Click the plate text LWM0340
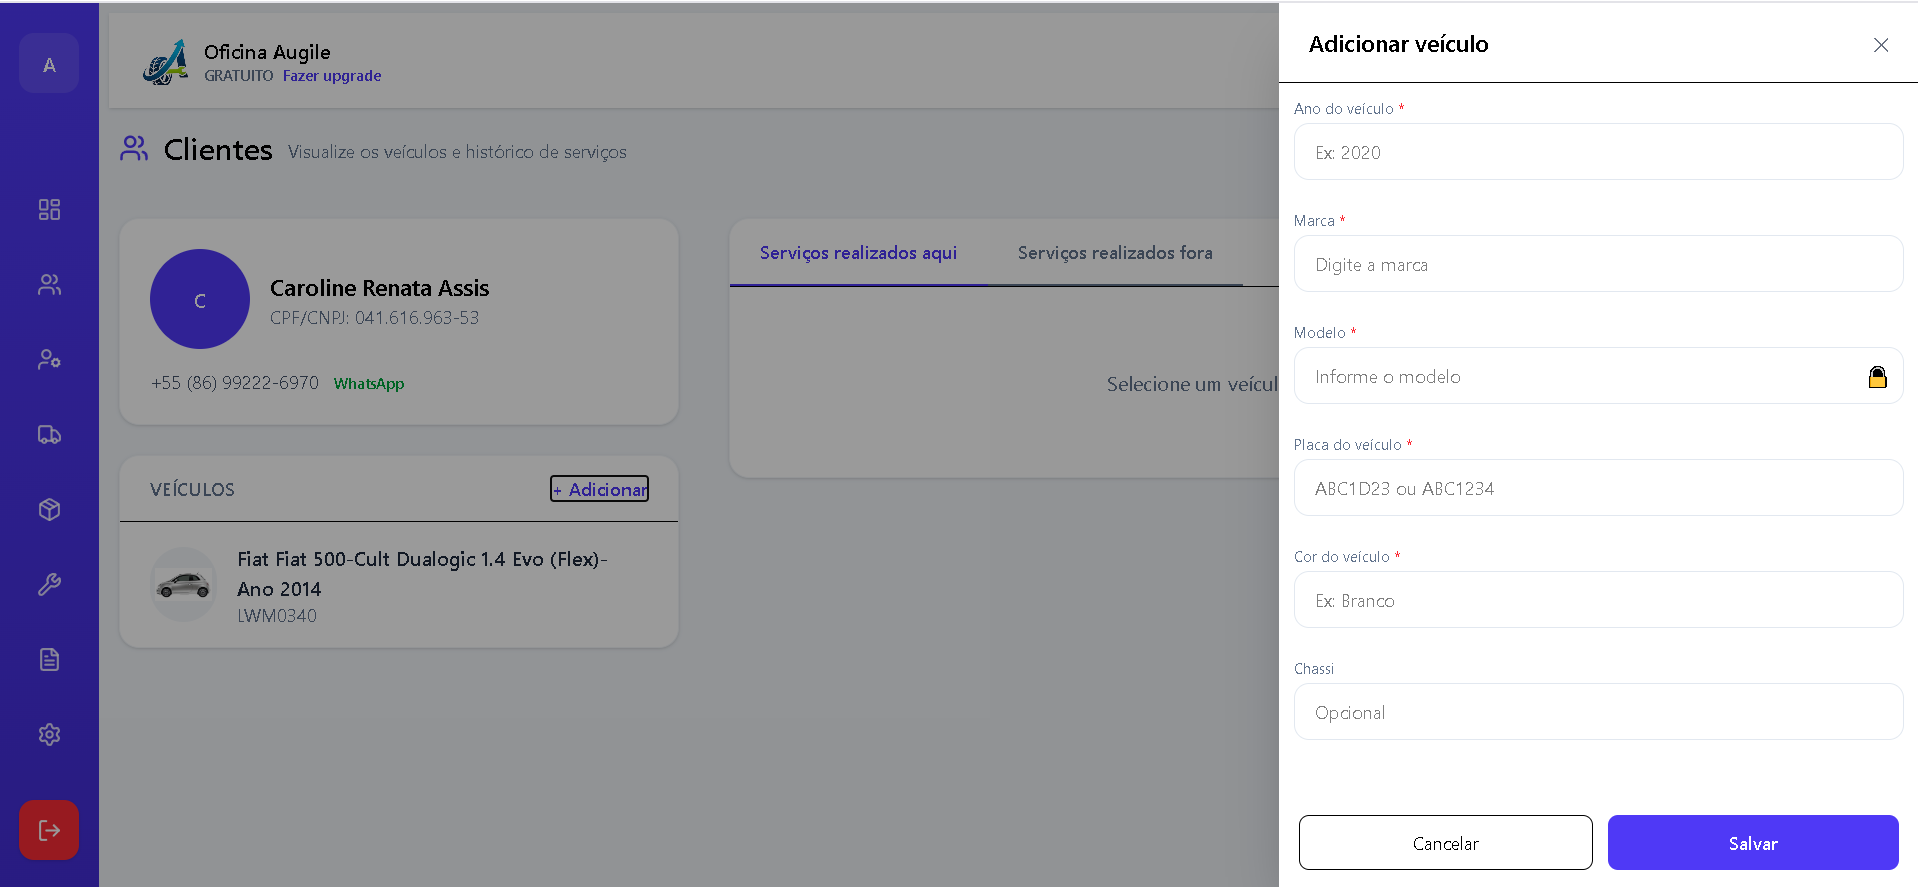1918x887 pixels. pos(277,616)
